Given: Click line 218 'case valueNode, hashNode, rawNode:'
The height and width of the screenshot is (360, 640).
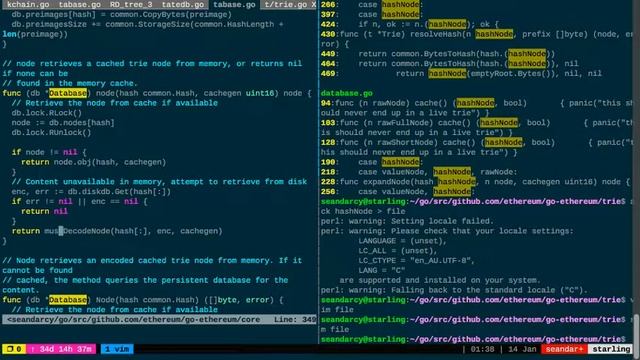Looking at the screenshot, I should click(x=419, y=172).
